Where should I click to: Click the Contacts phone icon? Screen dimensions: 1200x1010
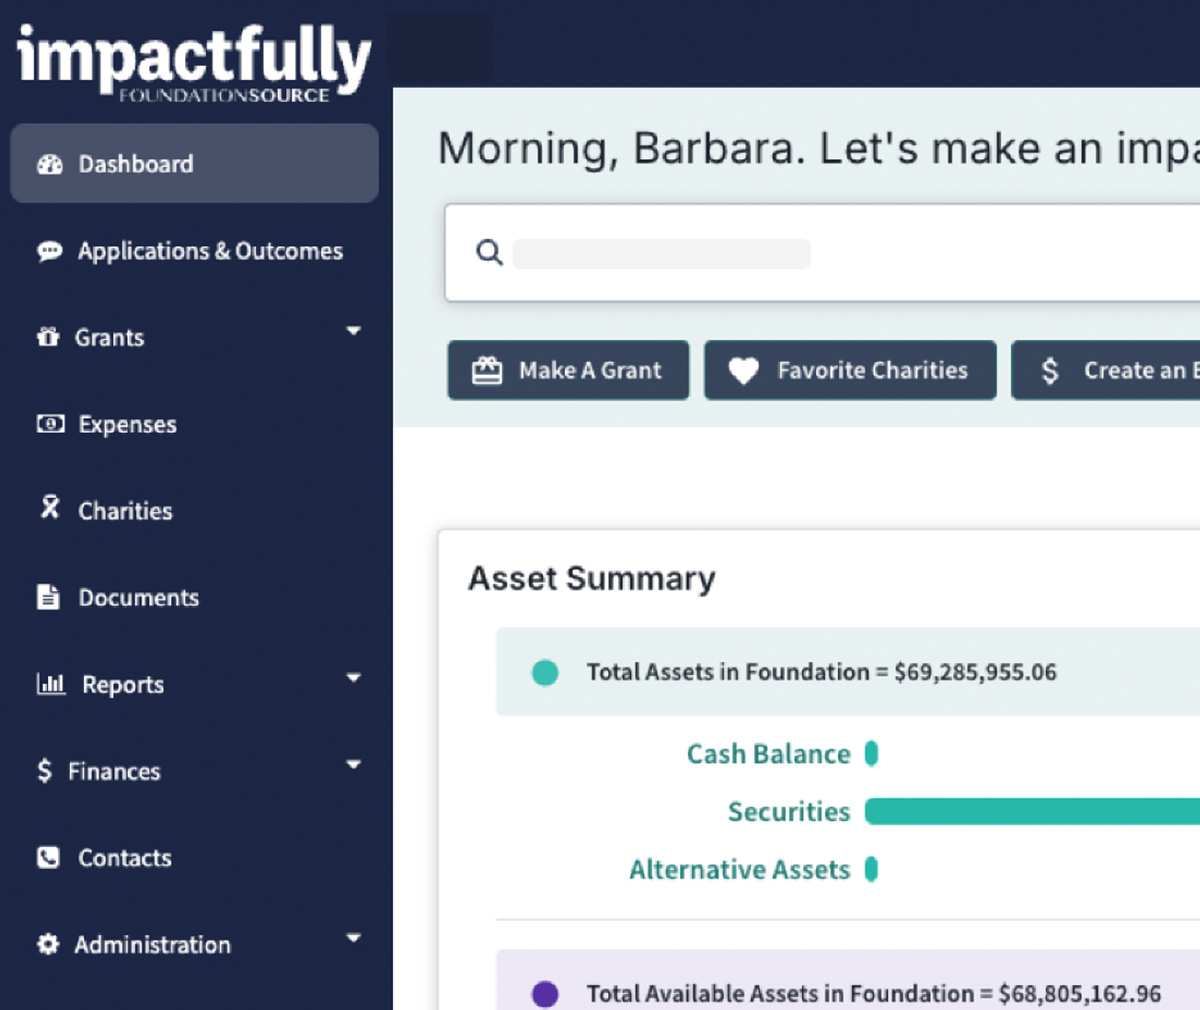pos(48,858)
